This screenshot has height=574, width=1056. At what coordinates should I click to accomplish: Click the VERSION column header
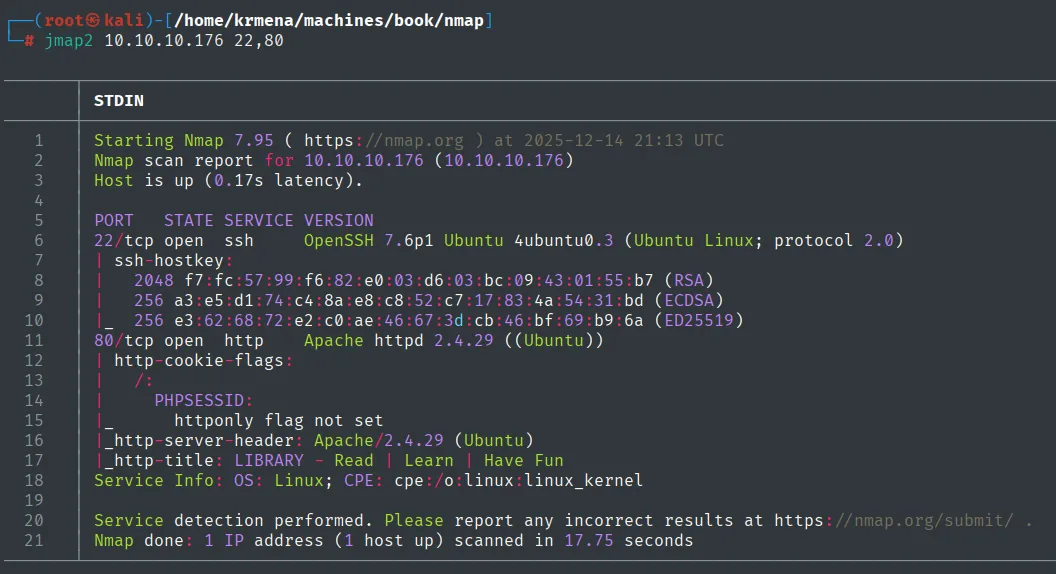pos(339,220)
